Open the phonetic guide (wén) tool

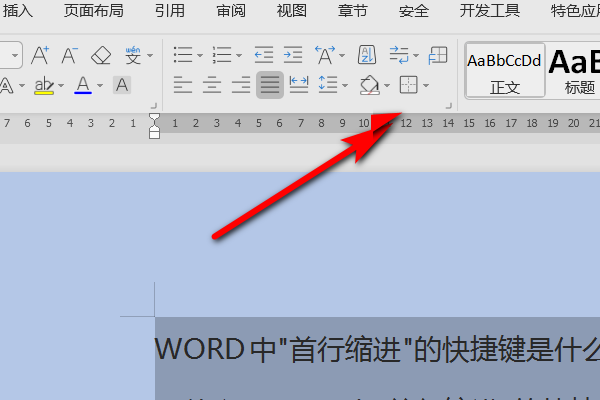click(133, 56)
